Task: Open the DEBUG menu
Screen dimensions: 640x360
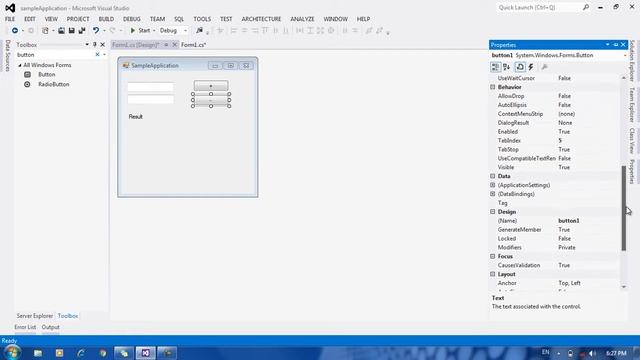Action: [131, 19]
